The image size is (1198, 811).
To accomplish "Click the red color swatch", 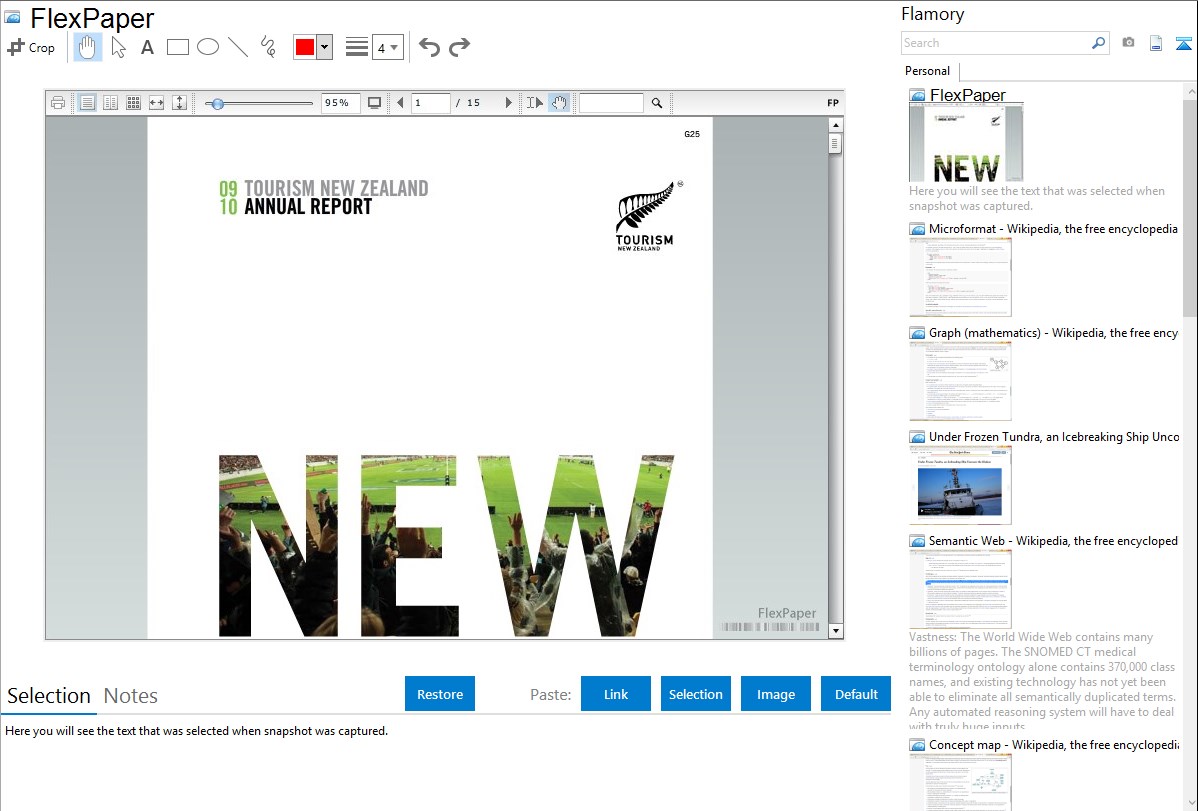I will coord(305,47).
